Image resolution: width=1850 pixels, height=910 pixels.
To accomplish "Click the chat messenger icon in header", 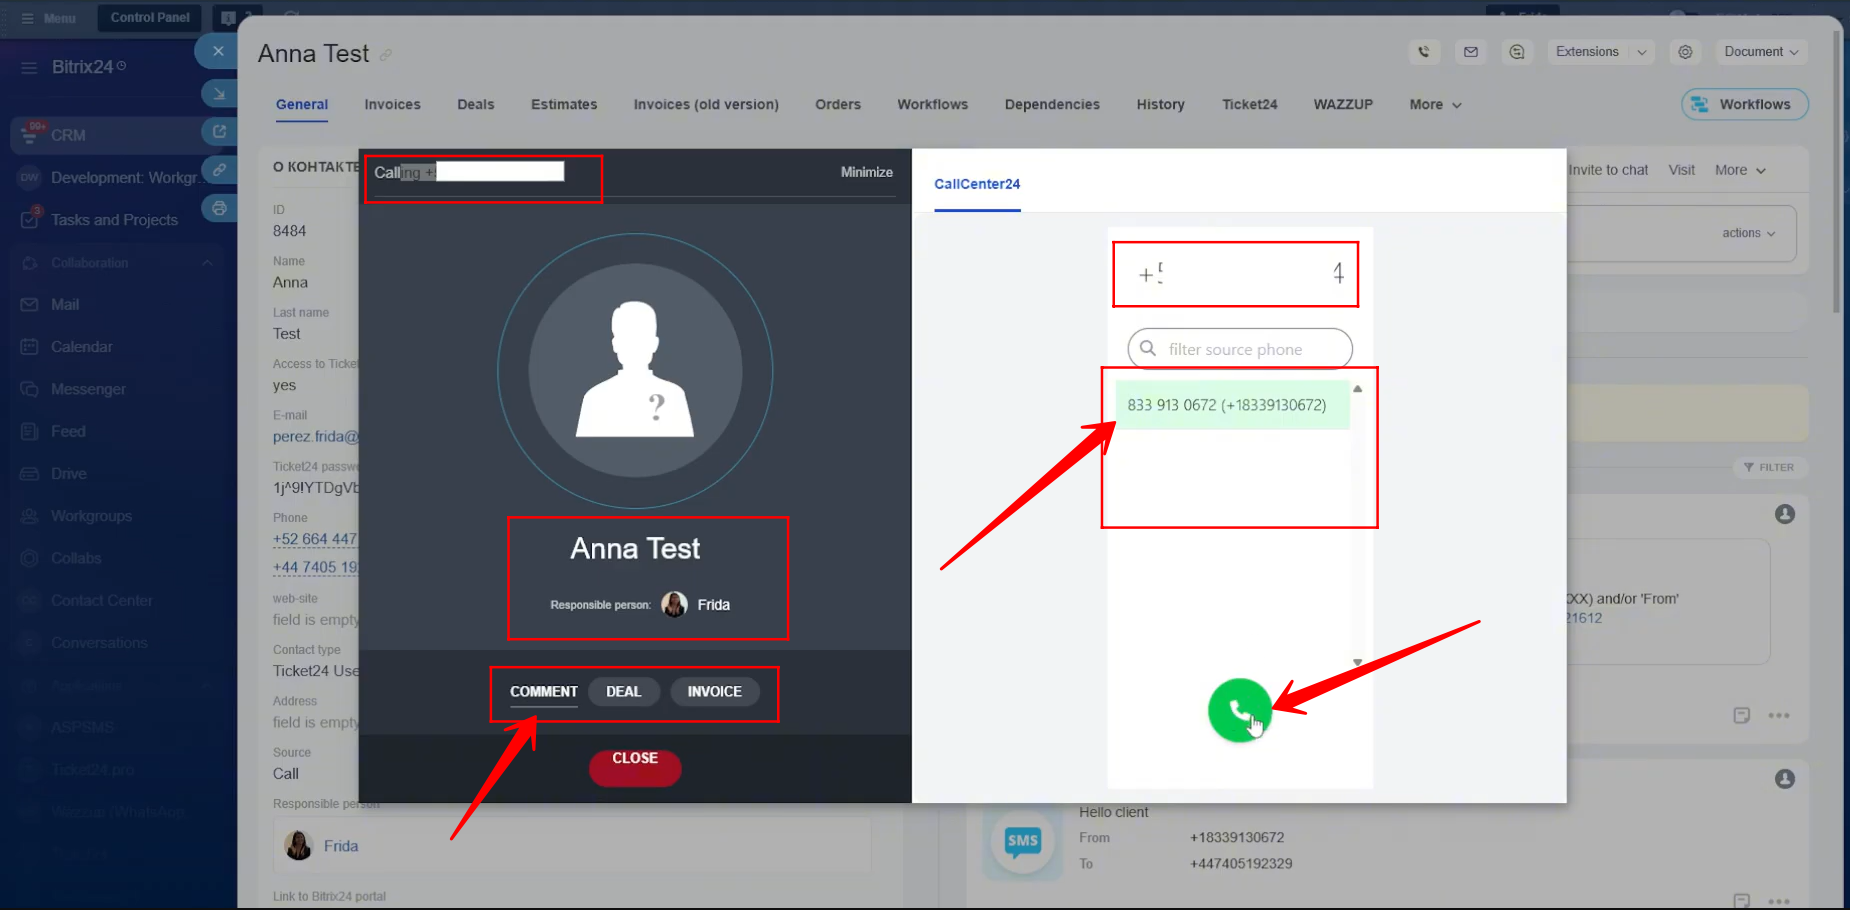I will (x=1517, y=52).
